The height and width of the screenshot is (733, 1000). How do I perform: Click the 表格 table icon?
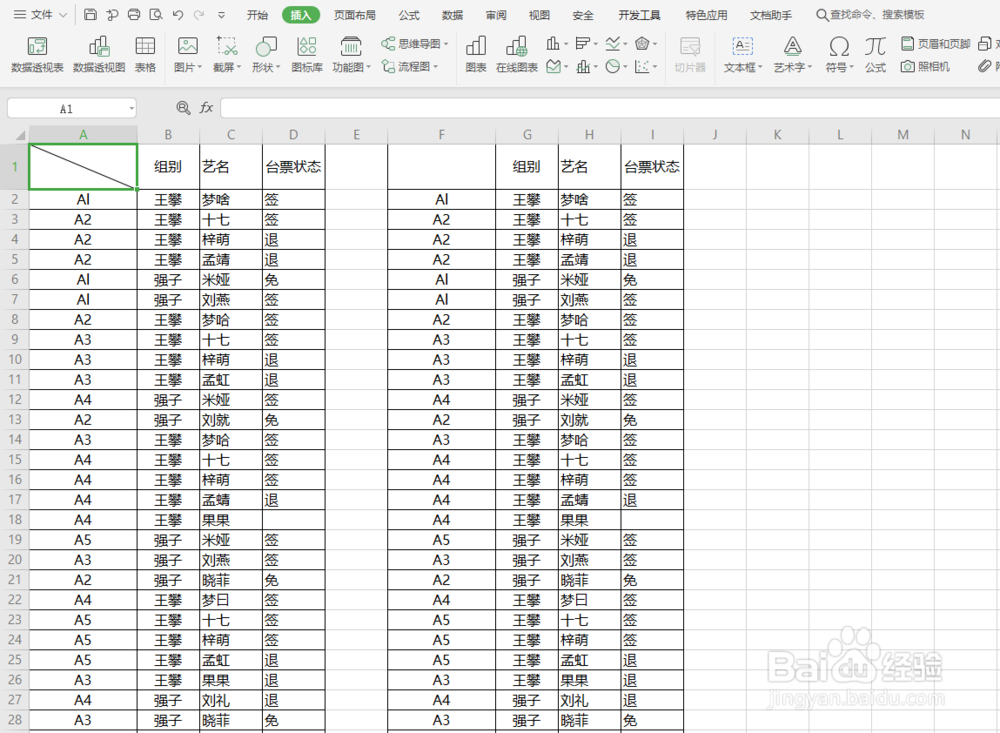pyautogui.click(x=145, y=54)
